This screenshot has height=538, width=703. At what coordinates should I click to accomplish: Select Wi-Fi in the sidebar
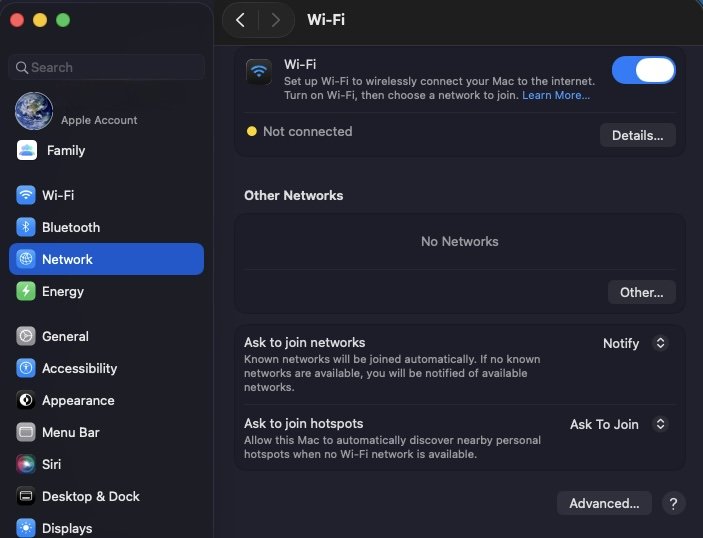(x=106, y=195)
